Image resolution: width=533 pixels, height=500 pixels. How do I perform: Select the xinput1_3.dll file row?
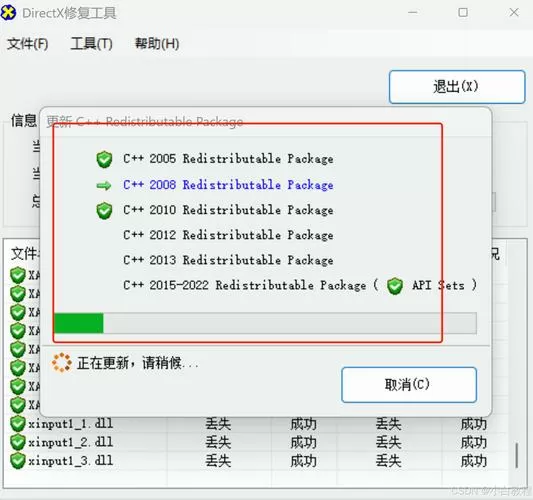258,461
